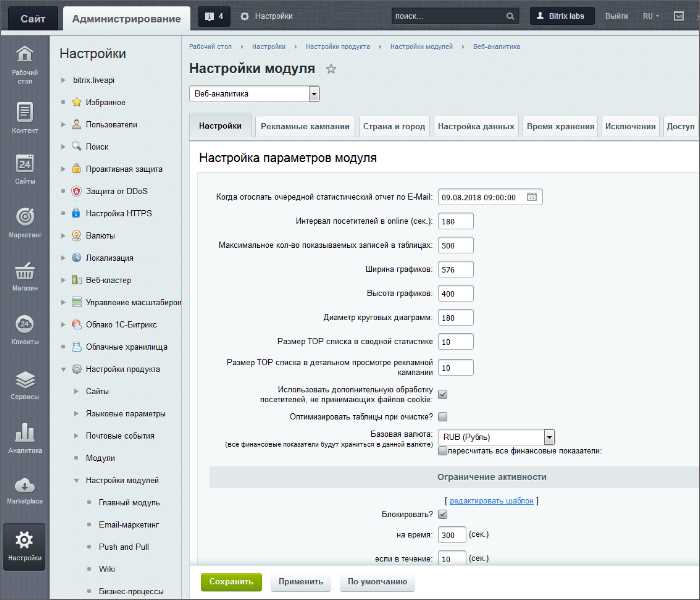Open the Рабочий стол sidebar section
Screen dimensions: 700x600
pos(25,65)
